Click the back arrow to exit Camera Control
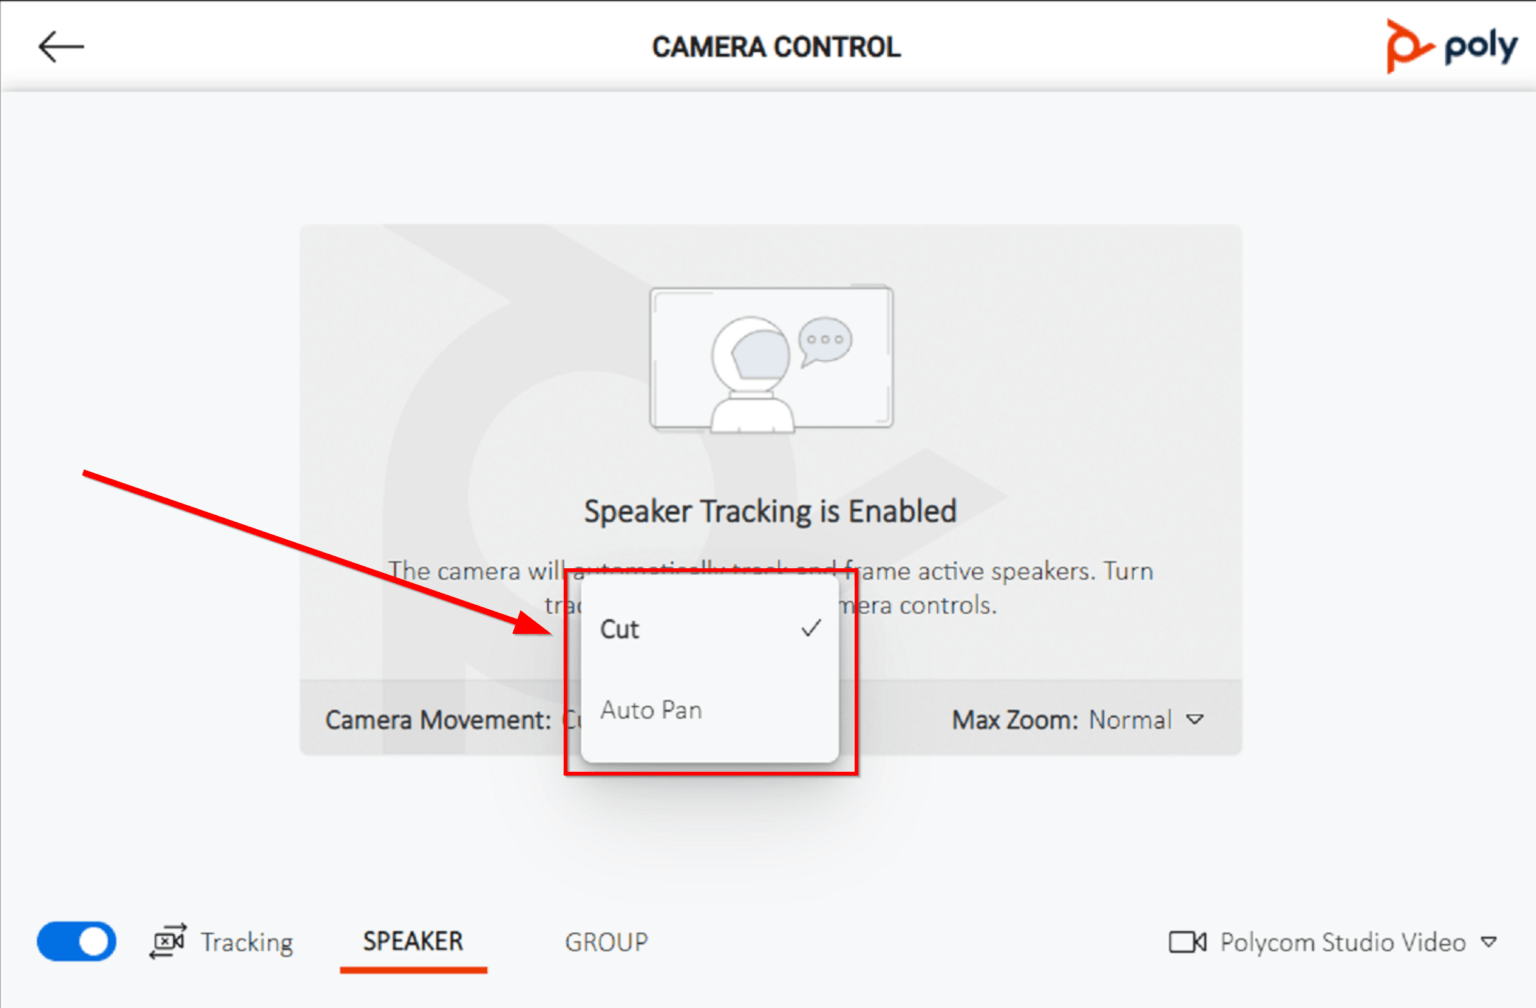This screenshot has height=1008, width=1536. click(x=61, y=46)
